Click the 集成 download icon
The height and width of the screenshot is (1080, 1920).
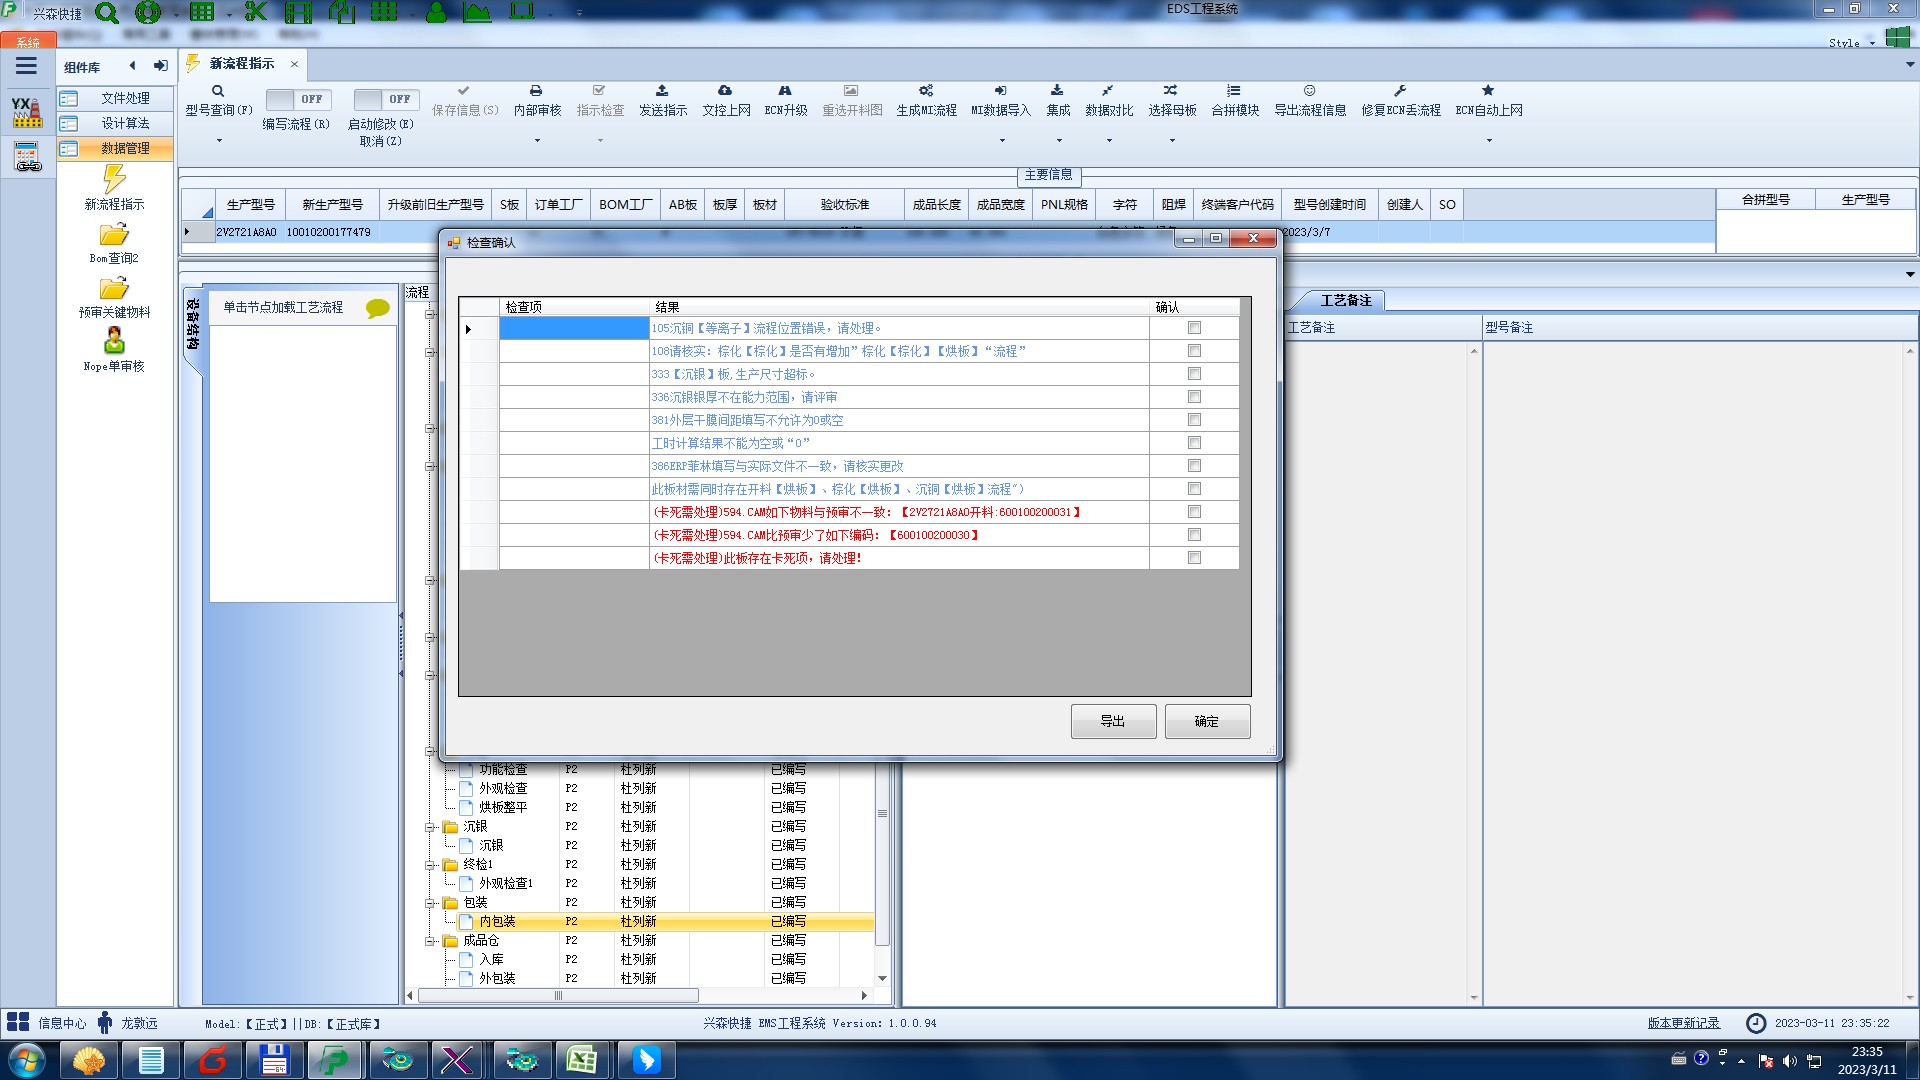pyautogui.click(x=1058, y=91)
